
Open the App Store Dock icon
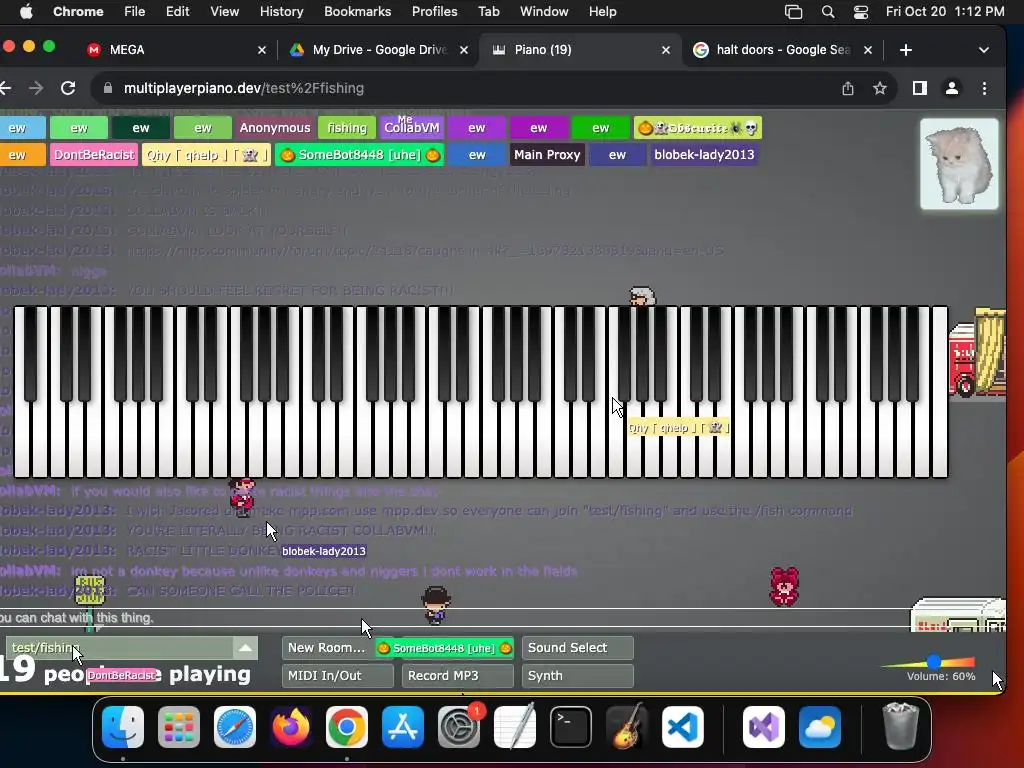(x=403, y=727)
